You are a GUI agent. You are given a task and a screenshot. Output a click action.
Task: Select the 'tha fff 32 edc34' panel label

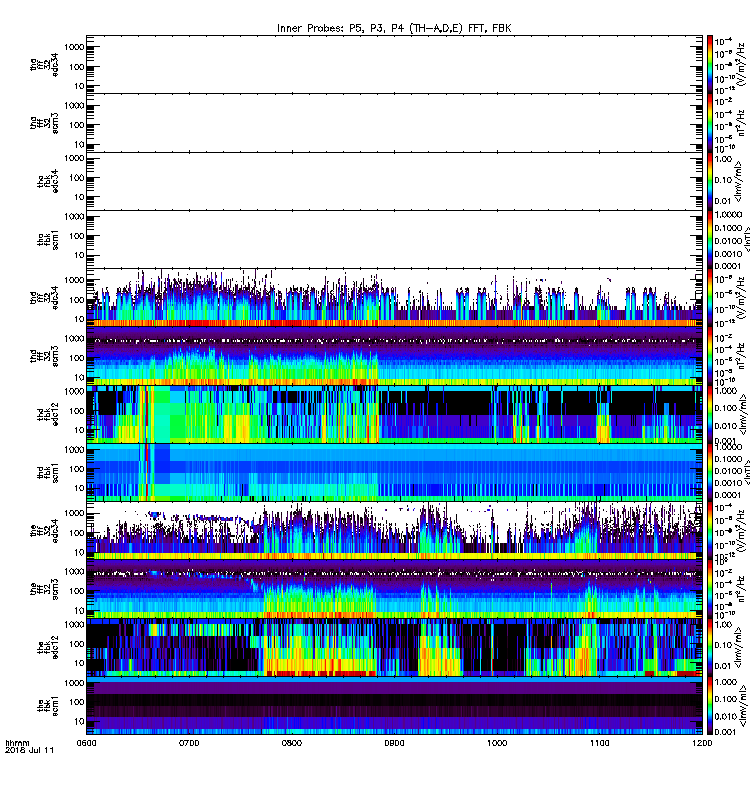44,64
